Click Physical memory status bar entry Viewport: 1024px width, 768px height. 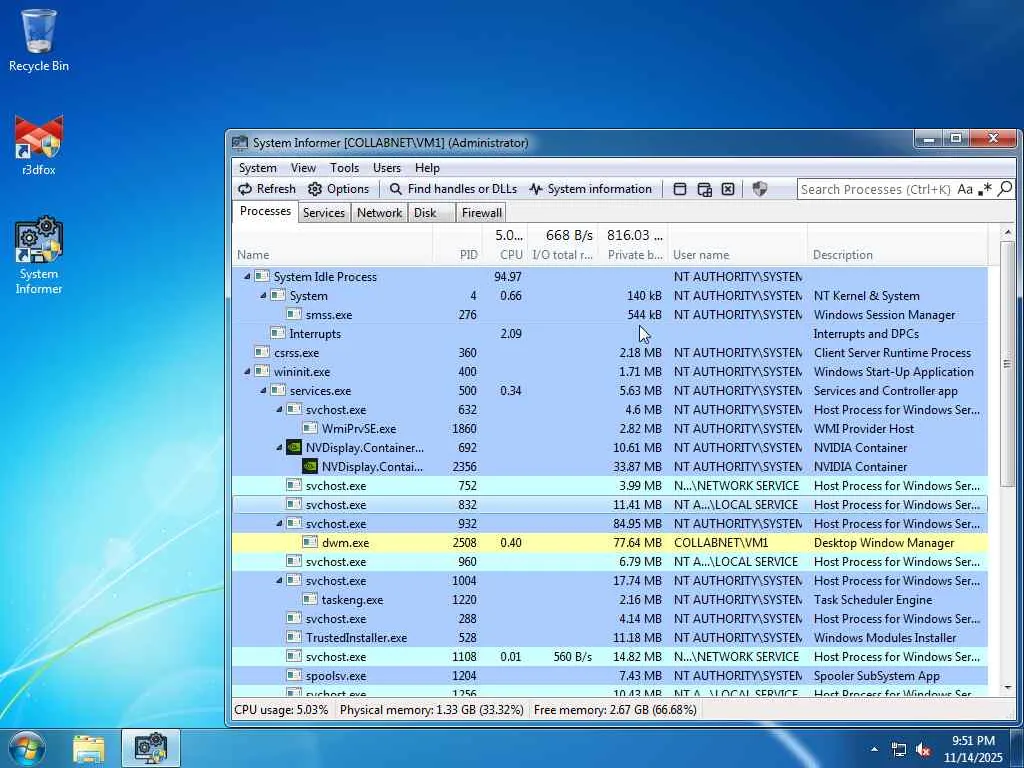pyautogui.click(x=432, y=709)
